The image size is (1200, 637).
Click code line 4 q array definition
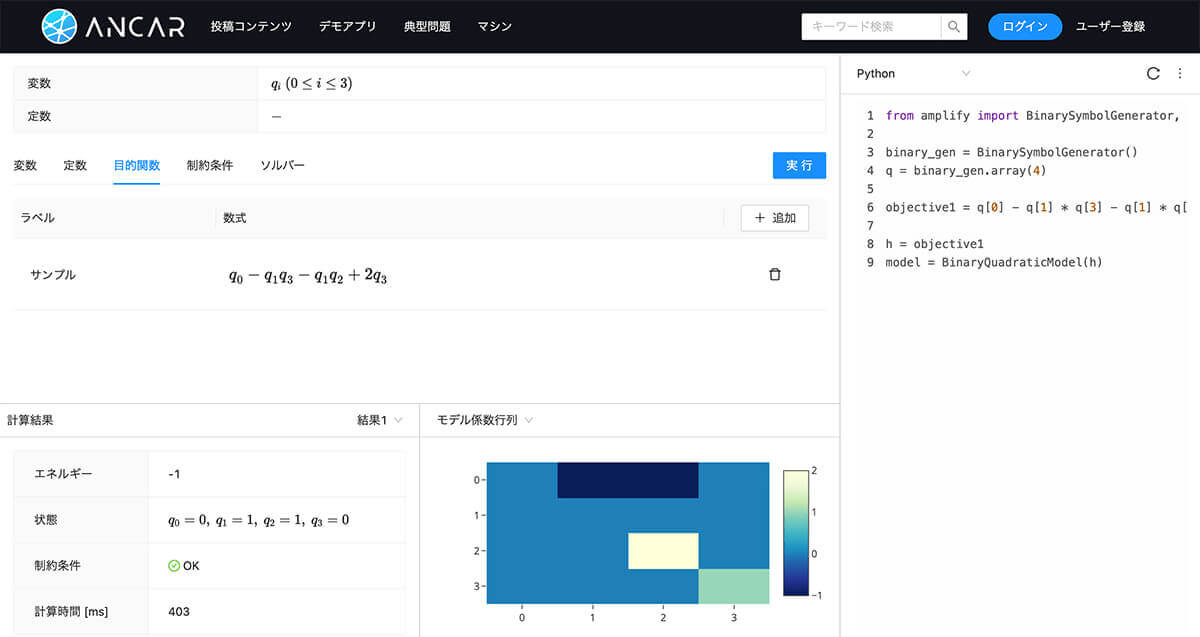967,171
